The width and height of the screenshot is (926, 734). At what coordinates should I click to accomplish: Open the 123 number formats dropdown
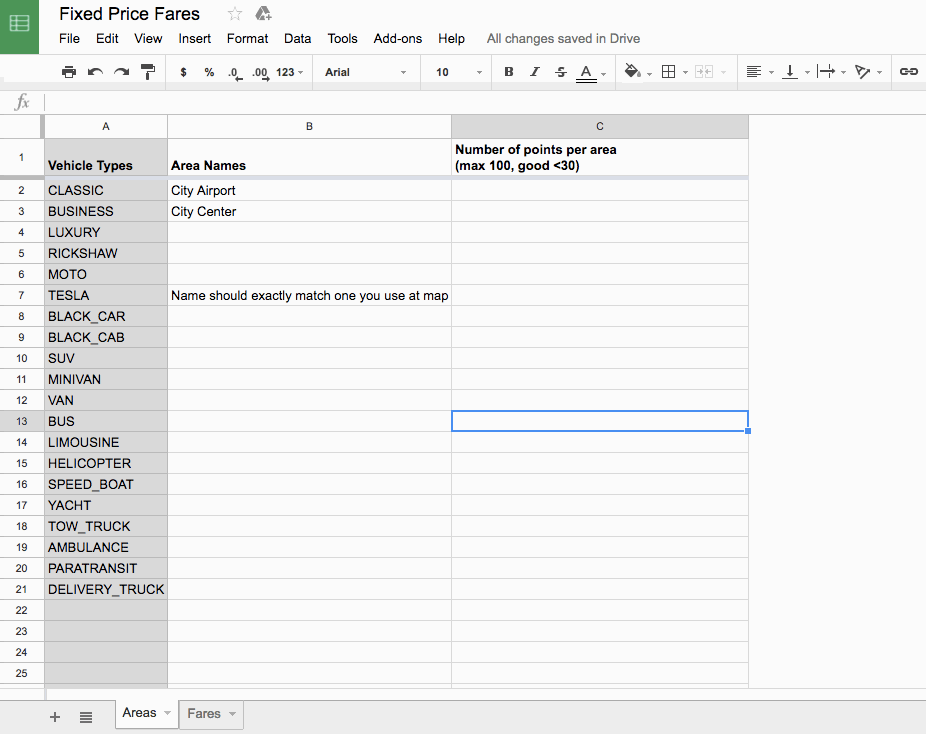tap(289, 72)
